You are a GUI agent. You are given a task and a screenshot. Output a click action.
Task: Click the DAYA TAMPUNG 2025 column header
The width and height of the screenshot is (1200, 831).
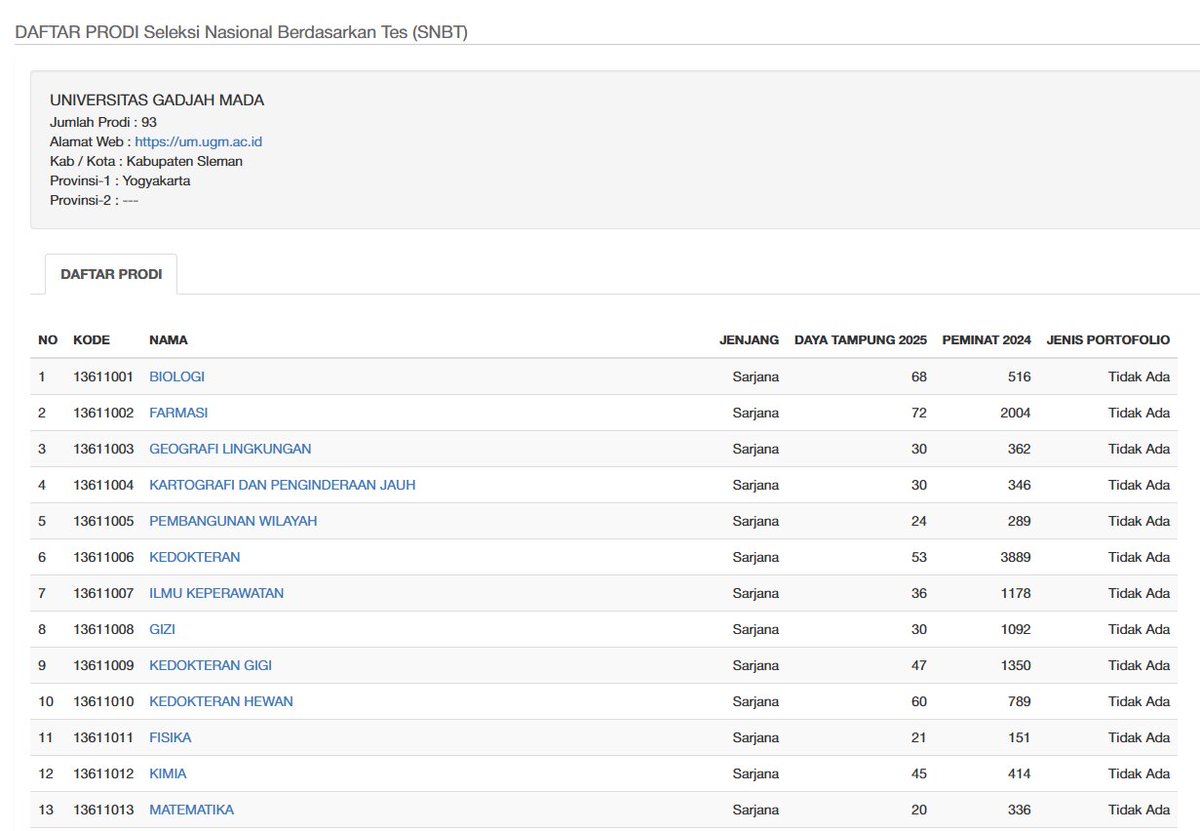861,340
